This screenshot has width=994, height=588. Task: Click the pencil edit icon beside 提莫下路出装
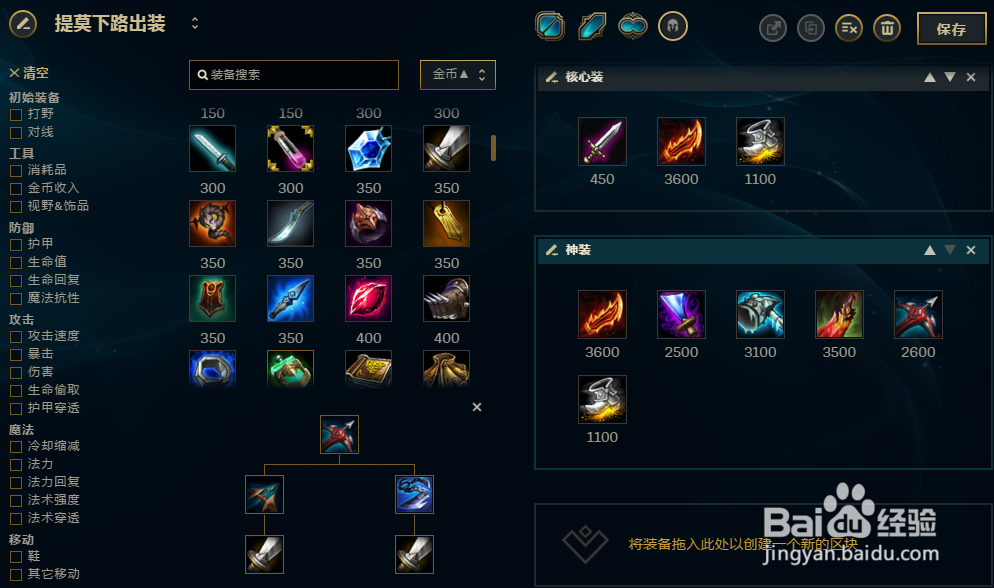point(23,24)
